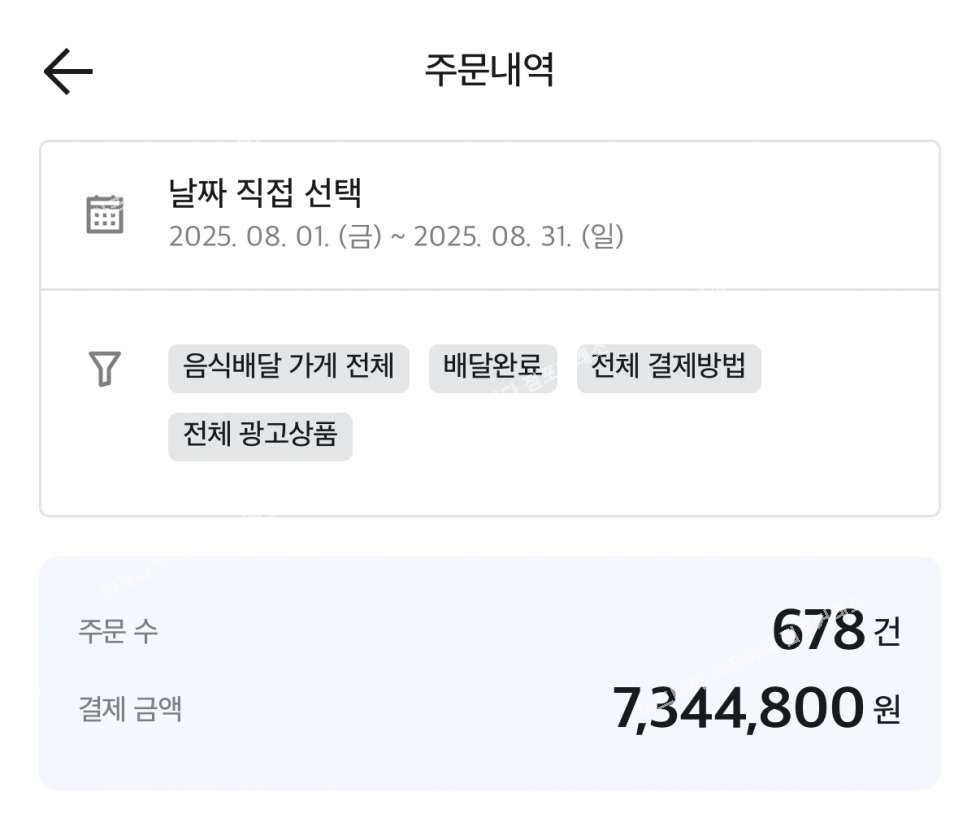Click the 주문내역 page title
980x822 pixels.
[x=489, y=71]
